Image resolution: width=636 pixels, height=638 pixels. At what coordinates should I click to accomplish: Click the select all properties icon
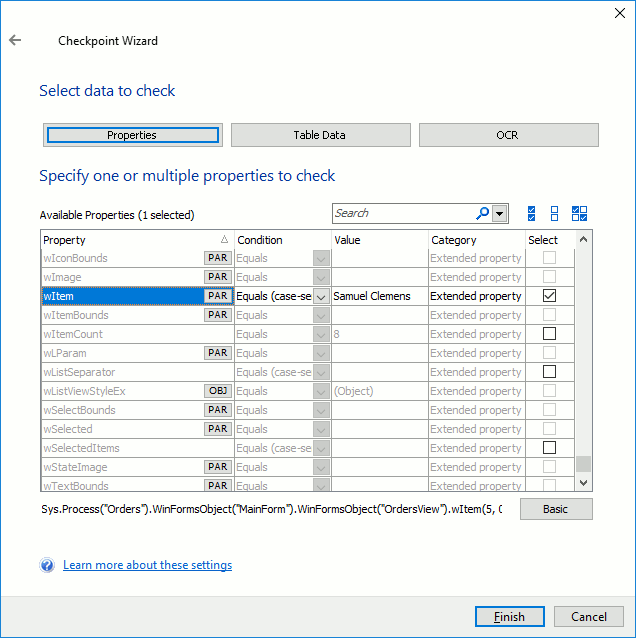[x=531, y=213]
